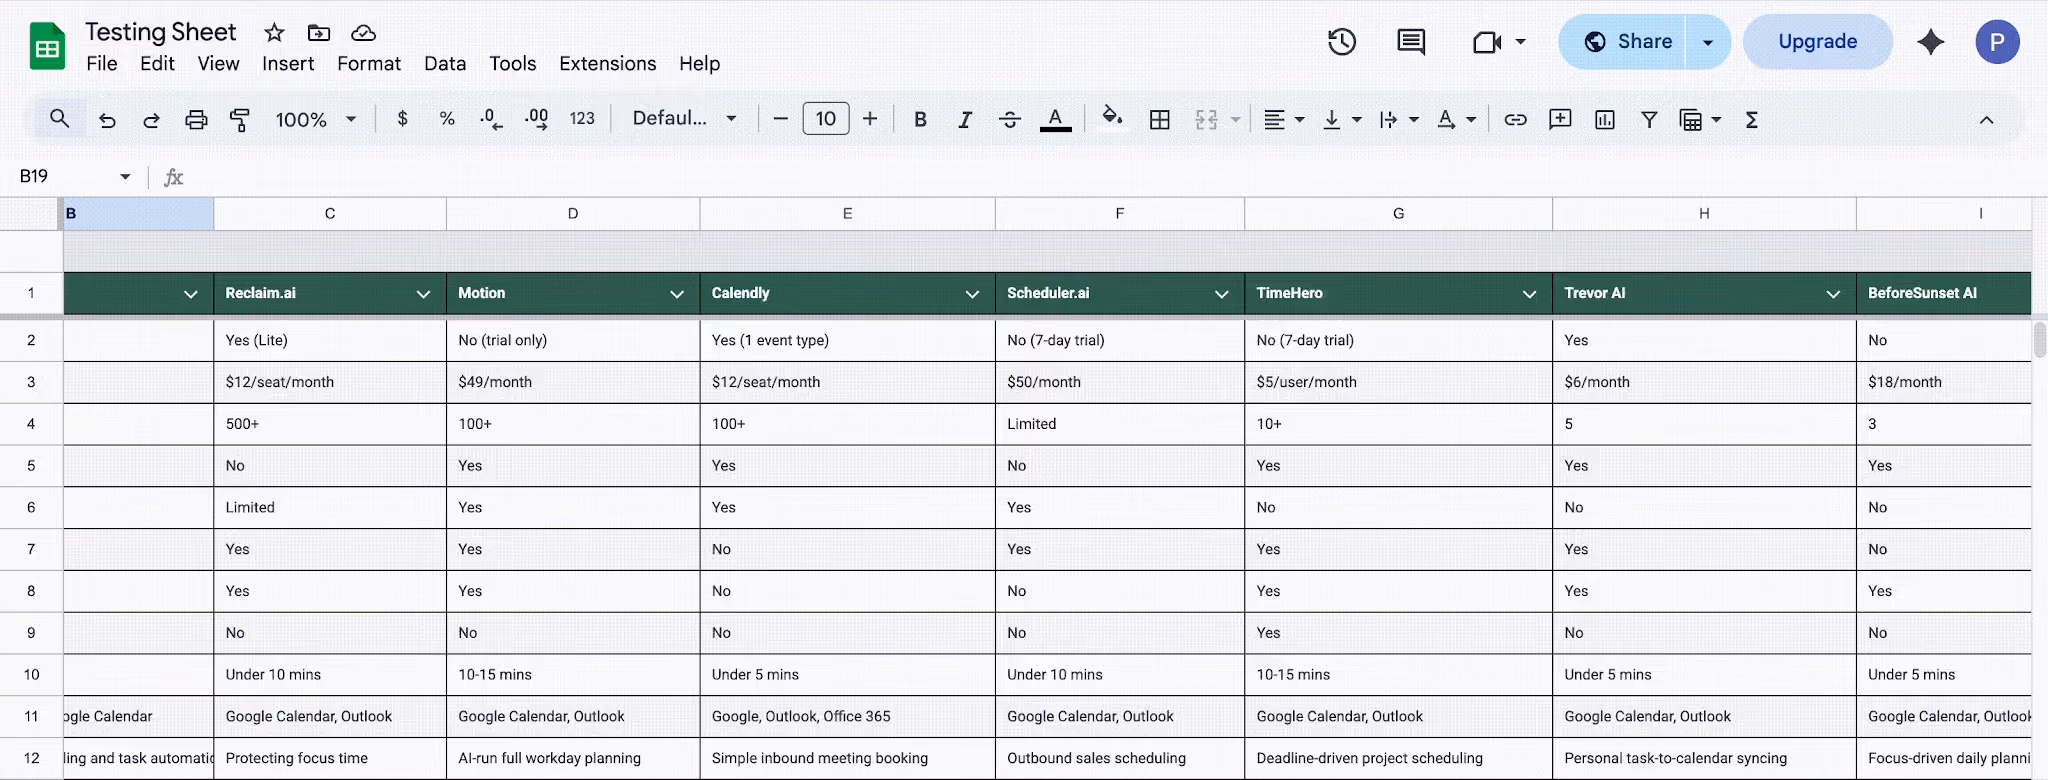The image size is (2048, 780).
Task: Open the Edit menu
Action: (157, 63)
